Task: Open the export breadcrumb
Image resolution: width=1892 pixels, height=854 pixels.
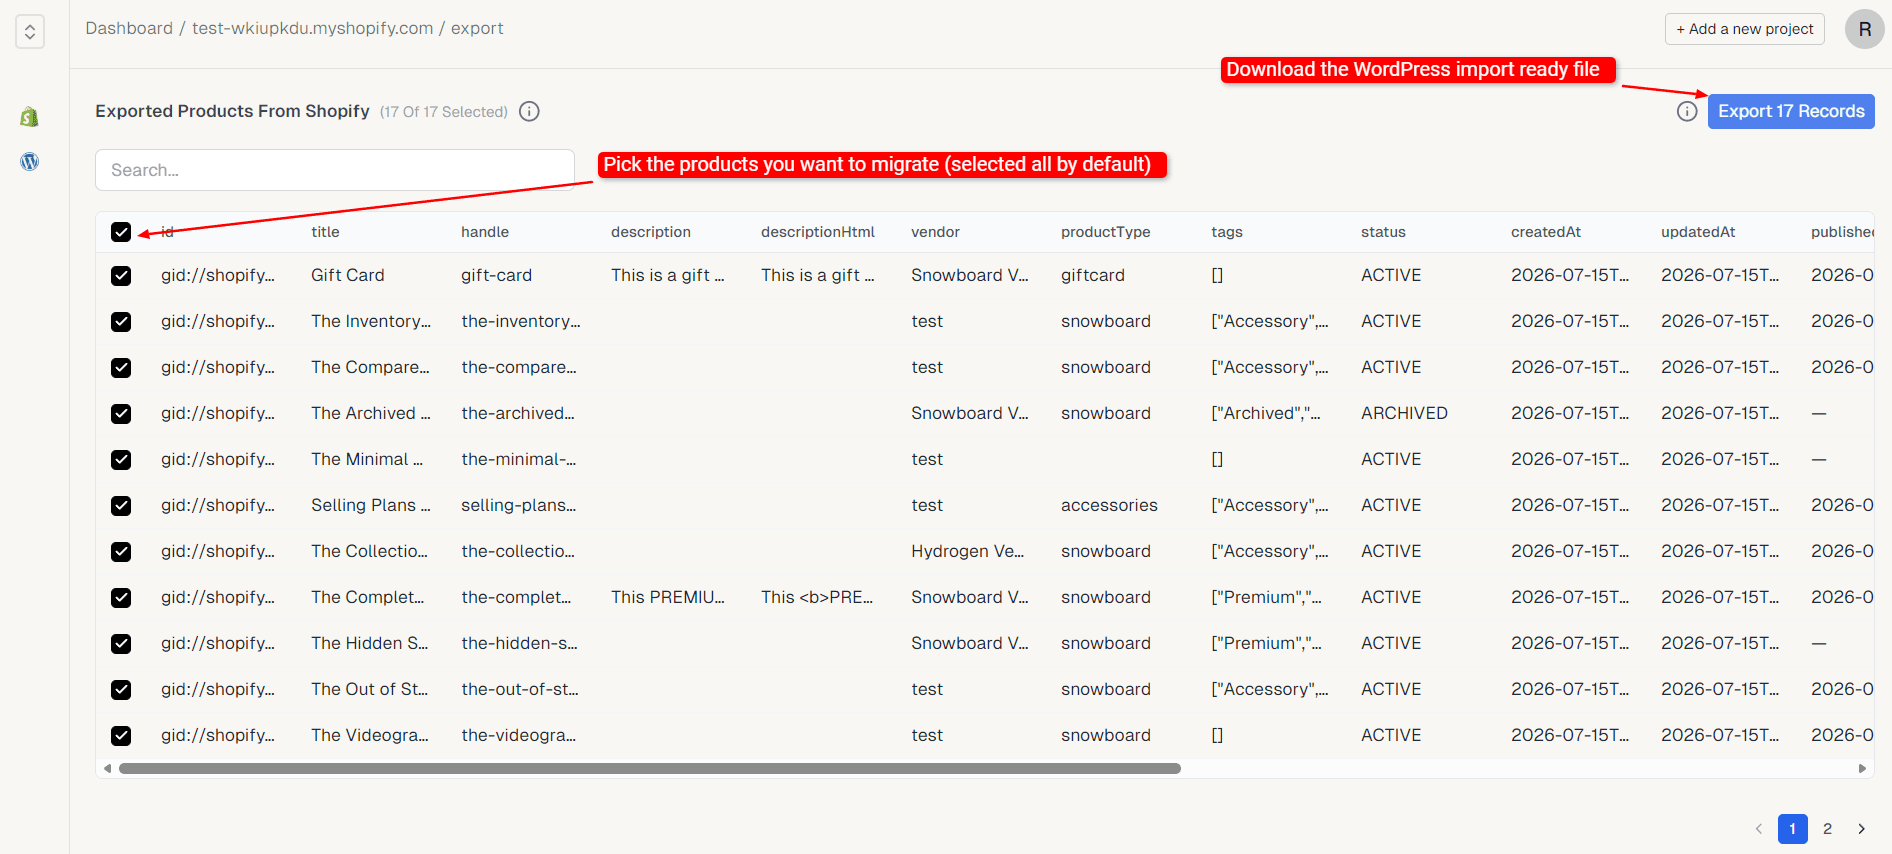Action: click(477, 28)
